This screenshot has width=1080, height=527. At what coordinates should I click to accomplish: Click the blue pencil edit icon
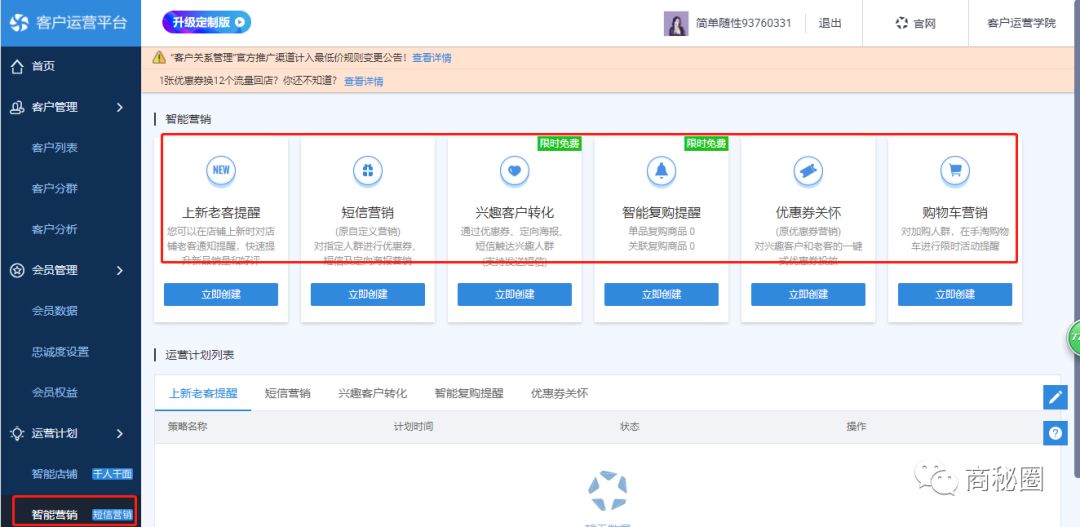coord(1055,397)
